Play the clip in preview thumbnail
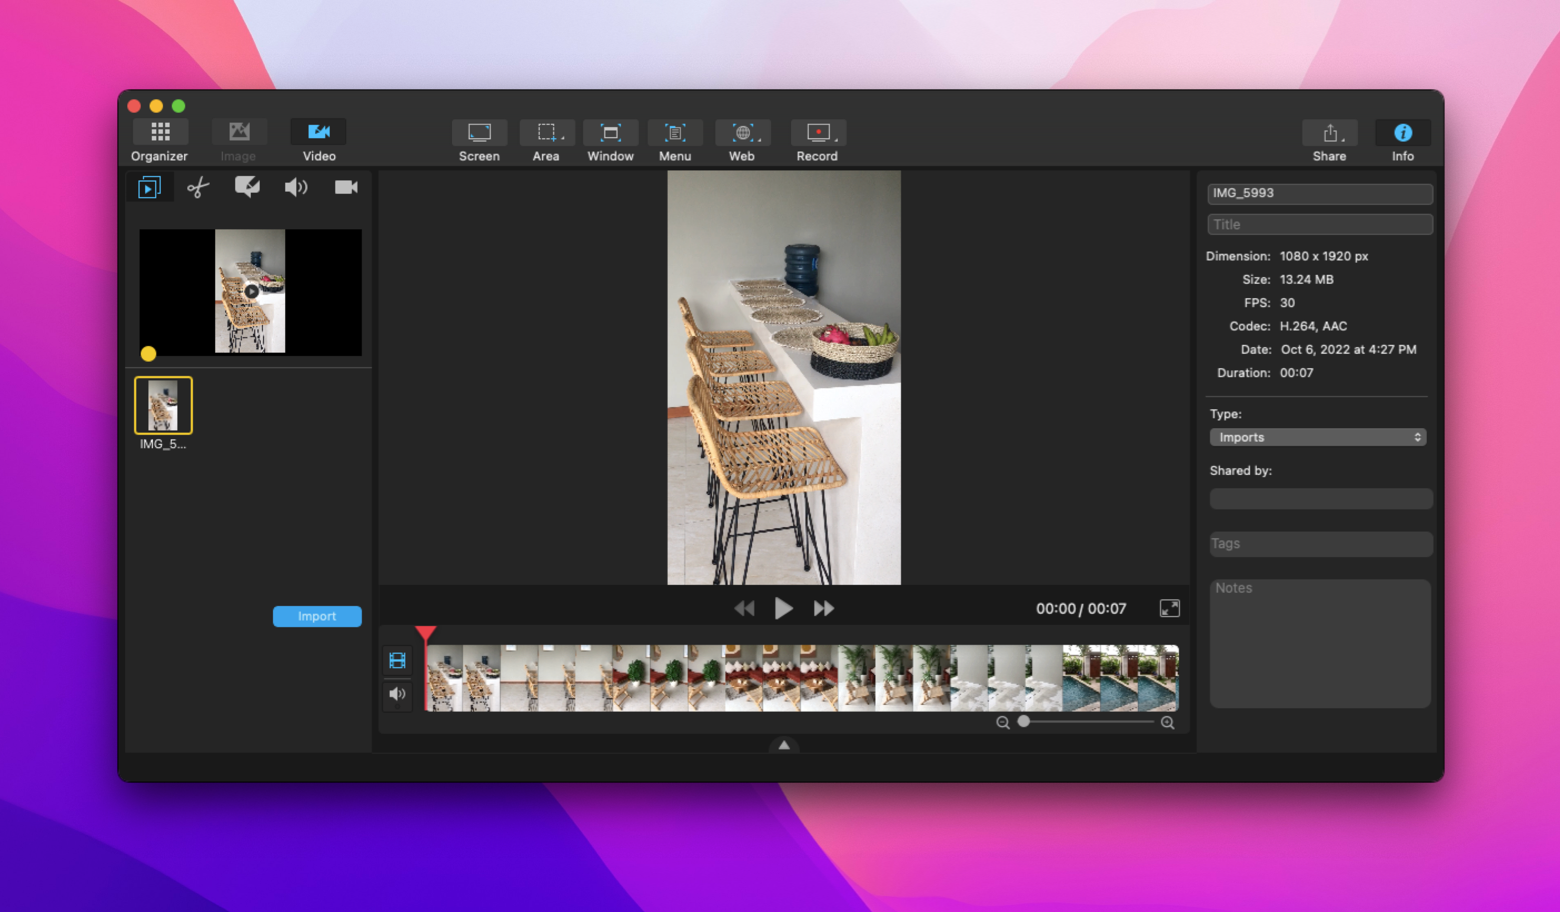This screenshot has height=912, width=1560. (251, 292)
